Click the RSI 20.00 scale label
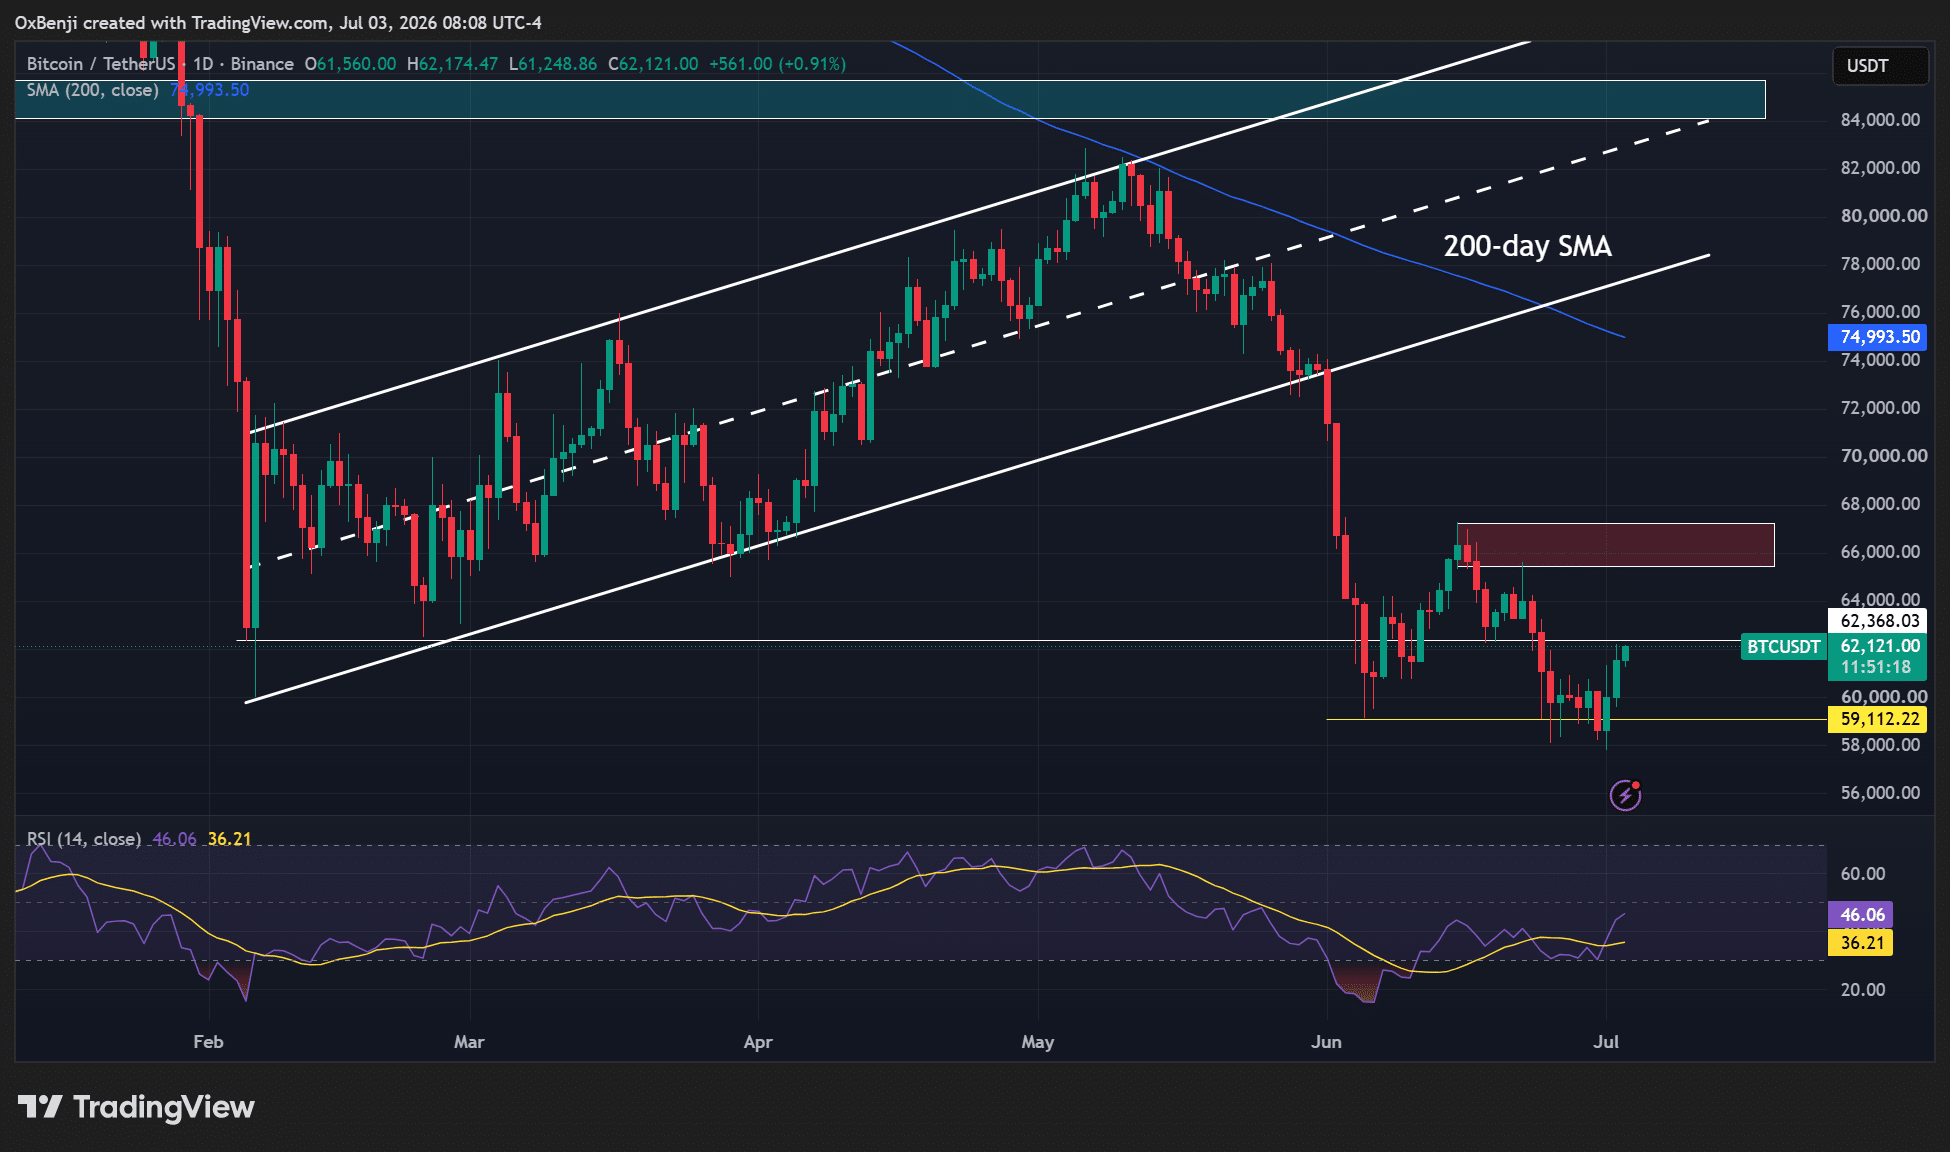1950x1152 pixels. pyautogui.click(x=1863, y=990)
